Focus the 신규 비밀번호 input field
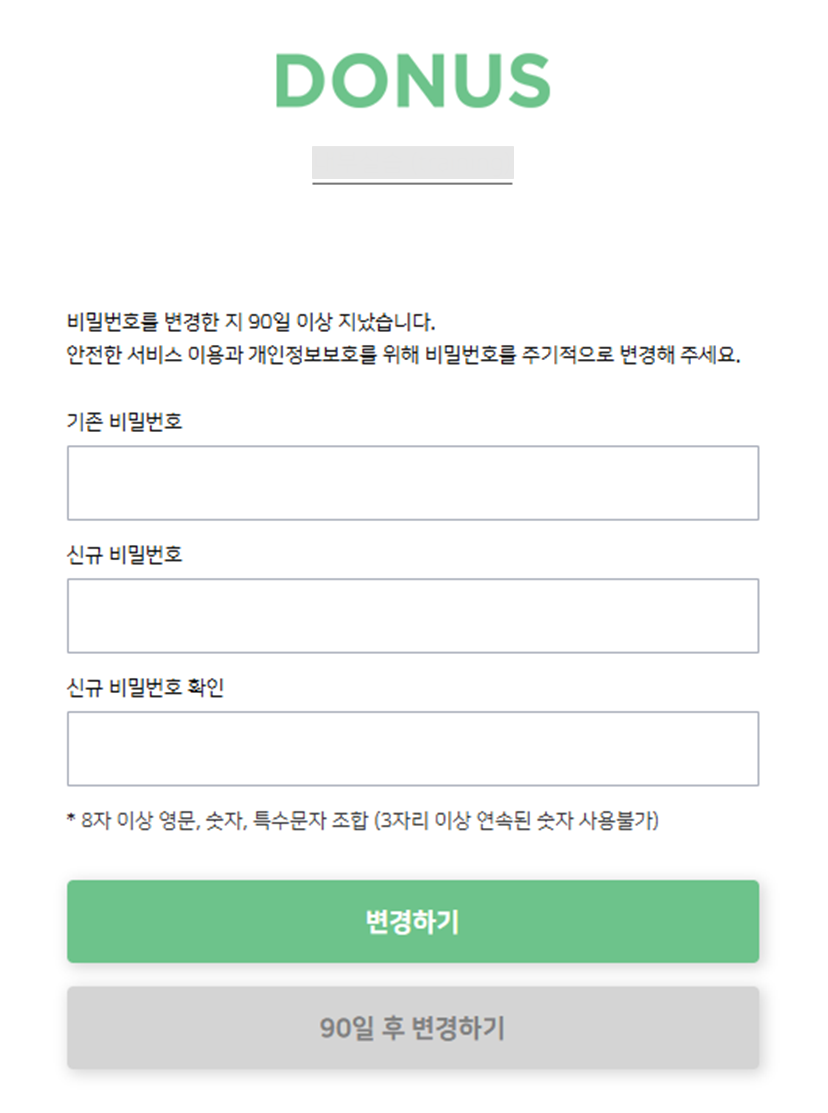This screenshot has height=1113, width=828. pos(413,616)
